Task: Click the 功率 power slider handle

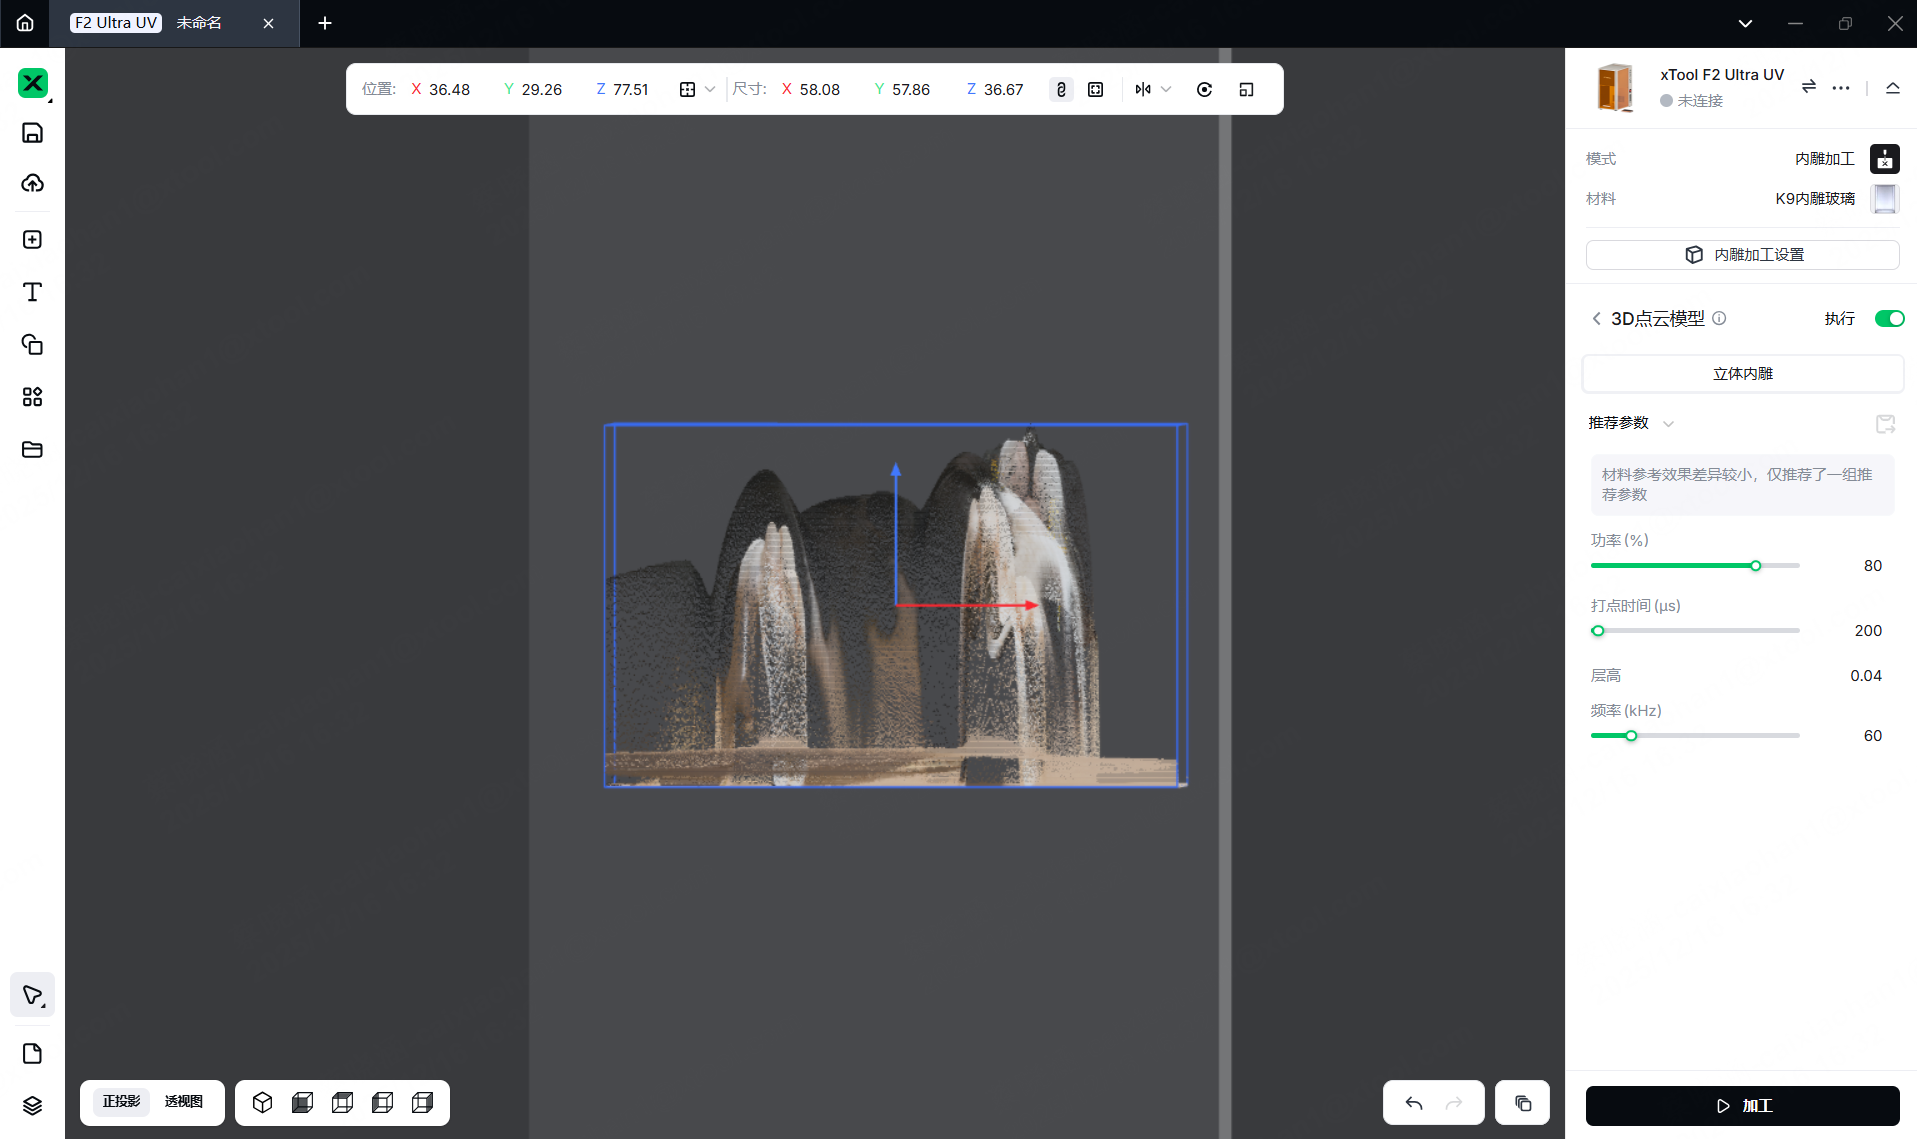Action: [x=1755, y=566]
